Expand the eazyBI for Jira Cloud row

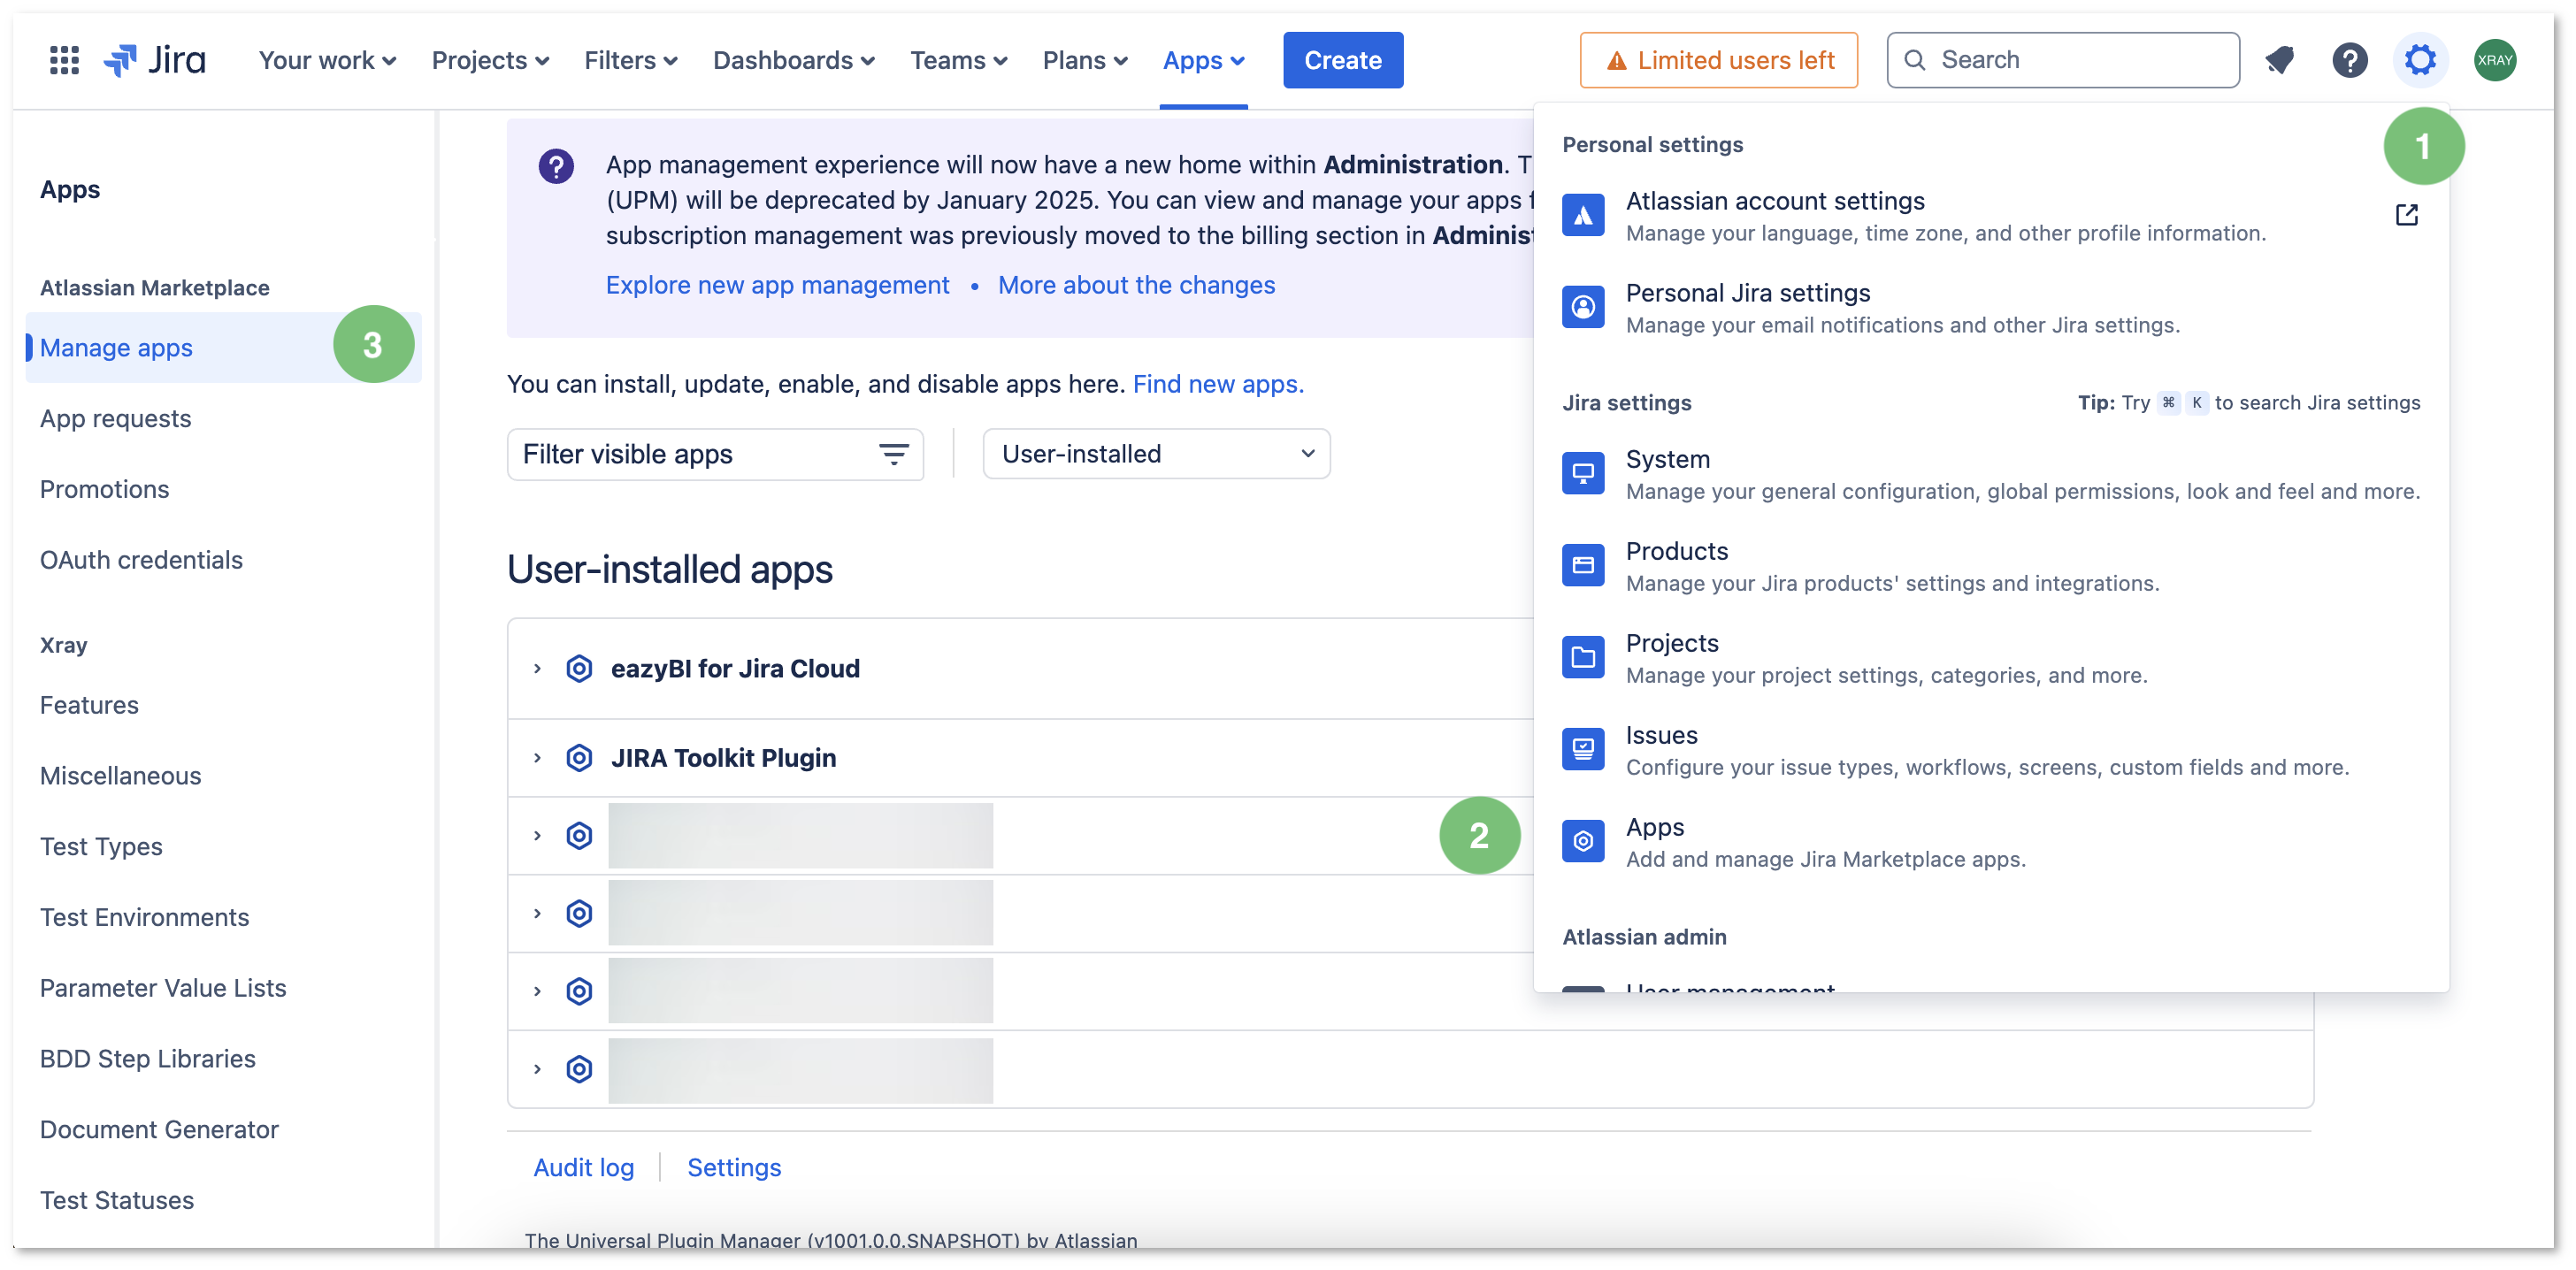[x=537, y=669]
